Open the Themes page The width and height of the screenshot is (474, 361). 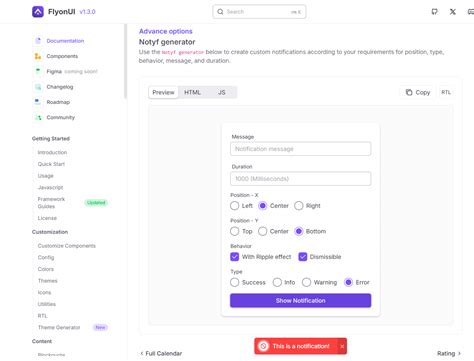(48, 281)
